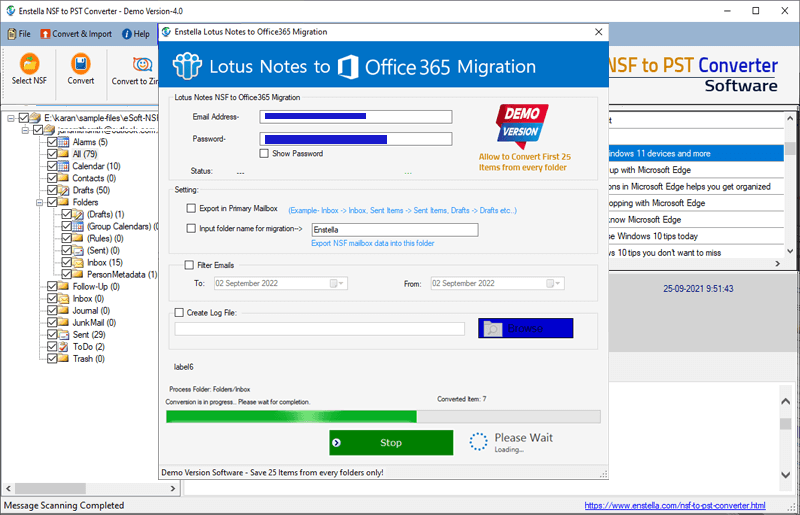Click the Convert floppy disk icon

pyautogui.click(x=81, y=64)
